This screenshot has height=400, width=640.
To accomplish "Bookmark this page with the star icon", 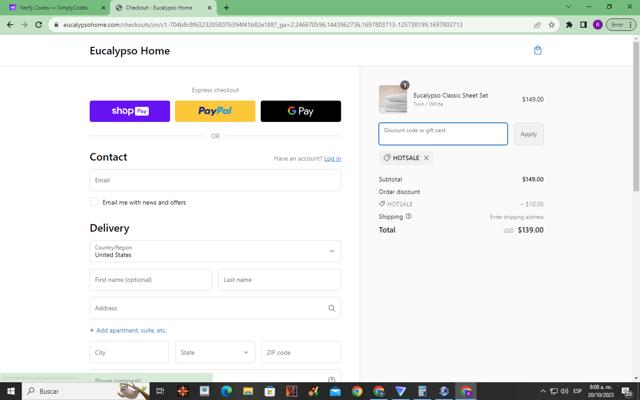I will pyautogui.click(x=551, y=25).
